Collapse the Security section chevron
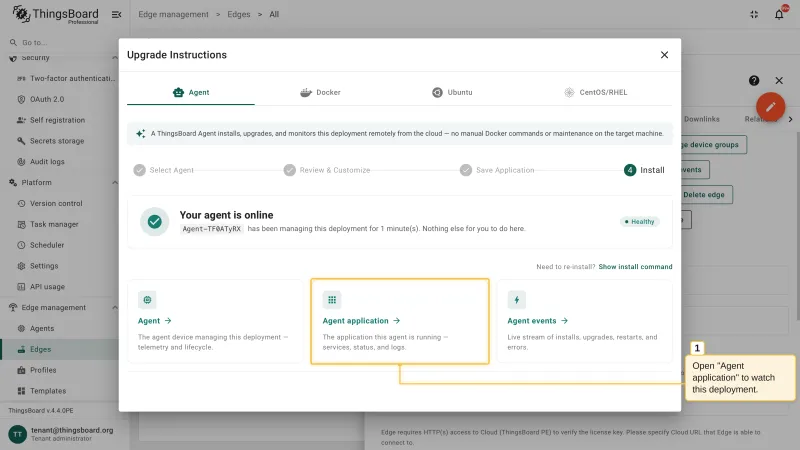Image resolution: width=800 pixels, height=450 pixels. (x=114, y=58)
